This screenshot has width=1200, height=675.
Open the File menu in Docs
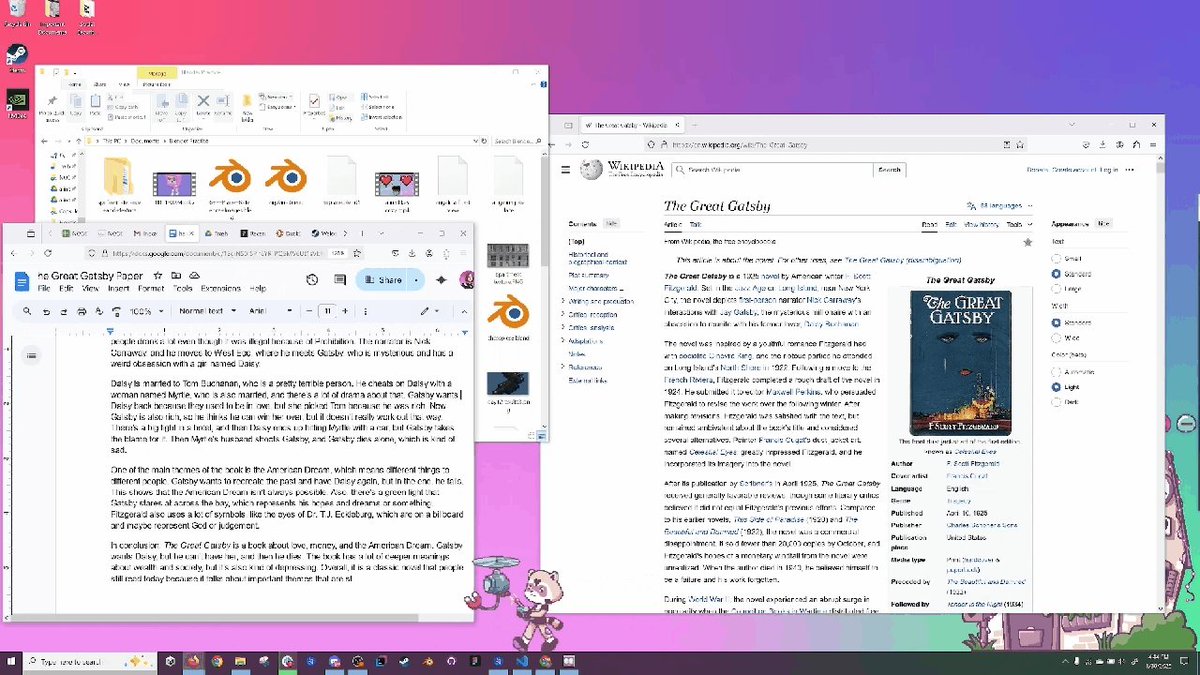tap(44, 288)
